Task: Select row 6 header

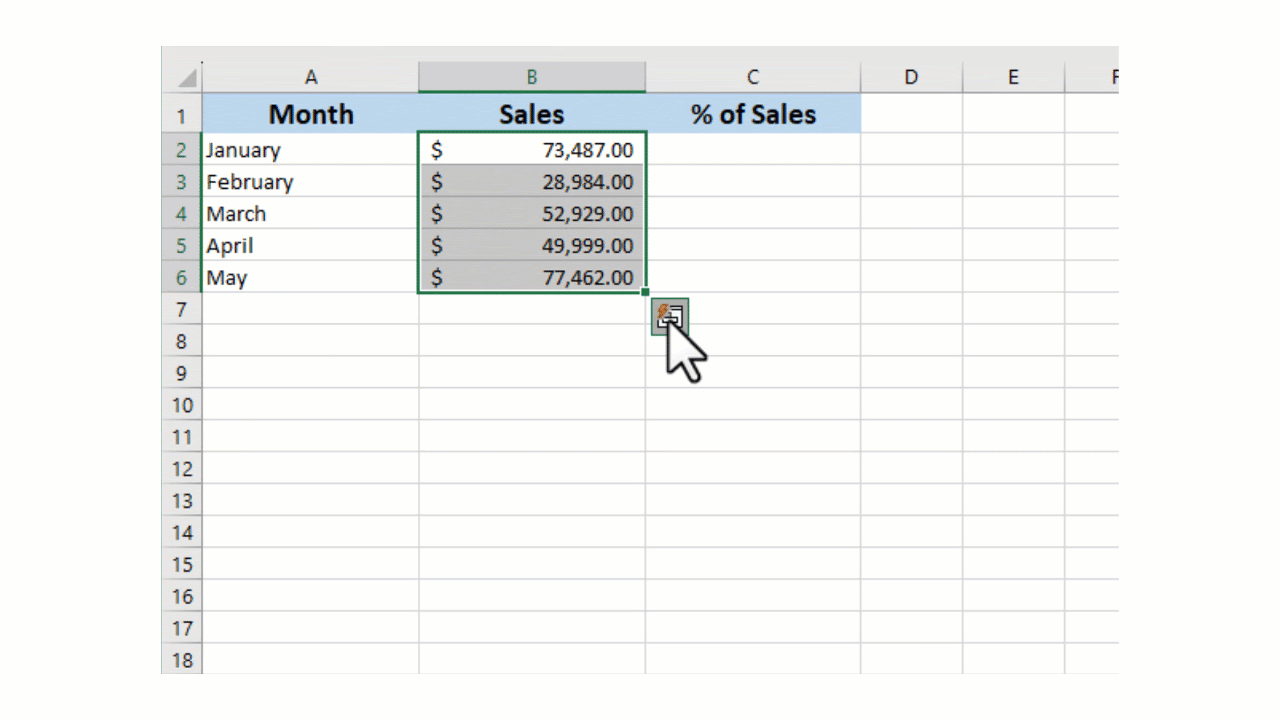Action: click(x=181, y=278)
